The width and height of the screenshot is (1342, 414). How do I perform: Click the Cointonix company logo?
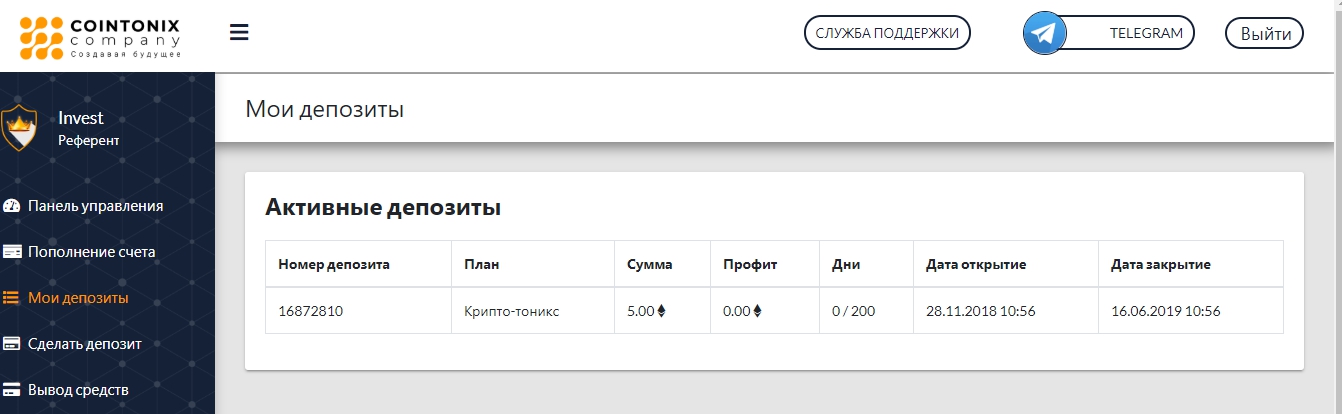(x=100, y=35)
